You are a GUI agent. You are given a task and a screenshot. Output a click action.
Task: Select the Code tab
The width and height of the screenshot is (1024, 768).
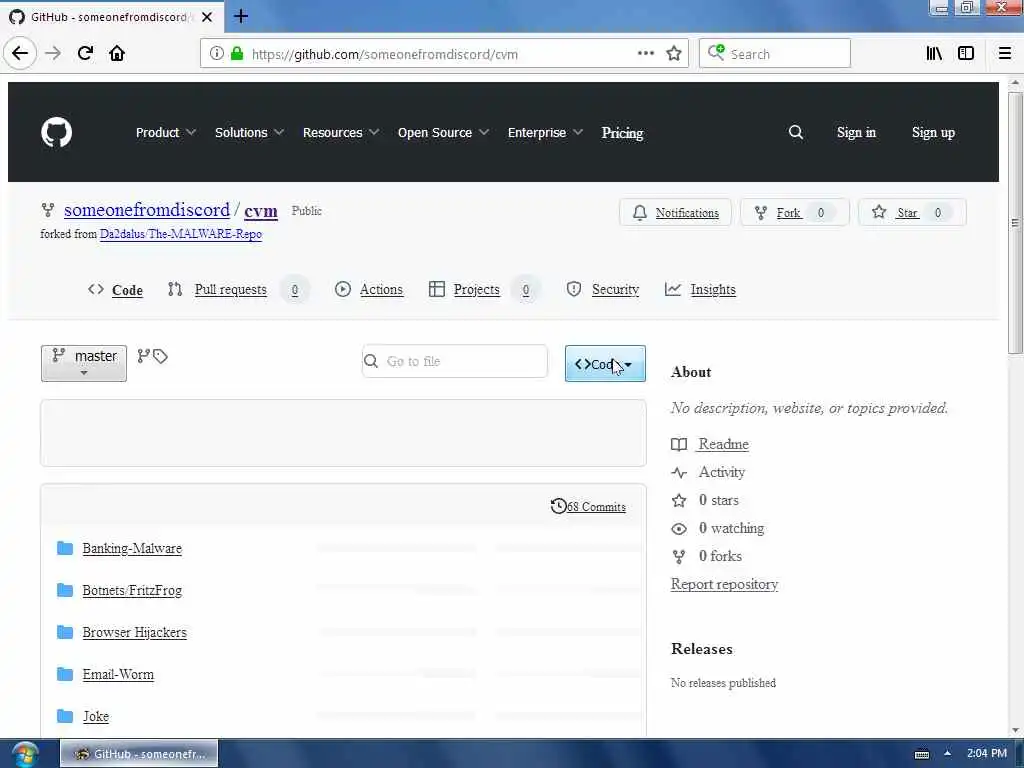coord(116,290)
